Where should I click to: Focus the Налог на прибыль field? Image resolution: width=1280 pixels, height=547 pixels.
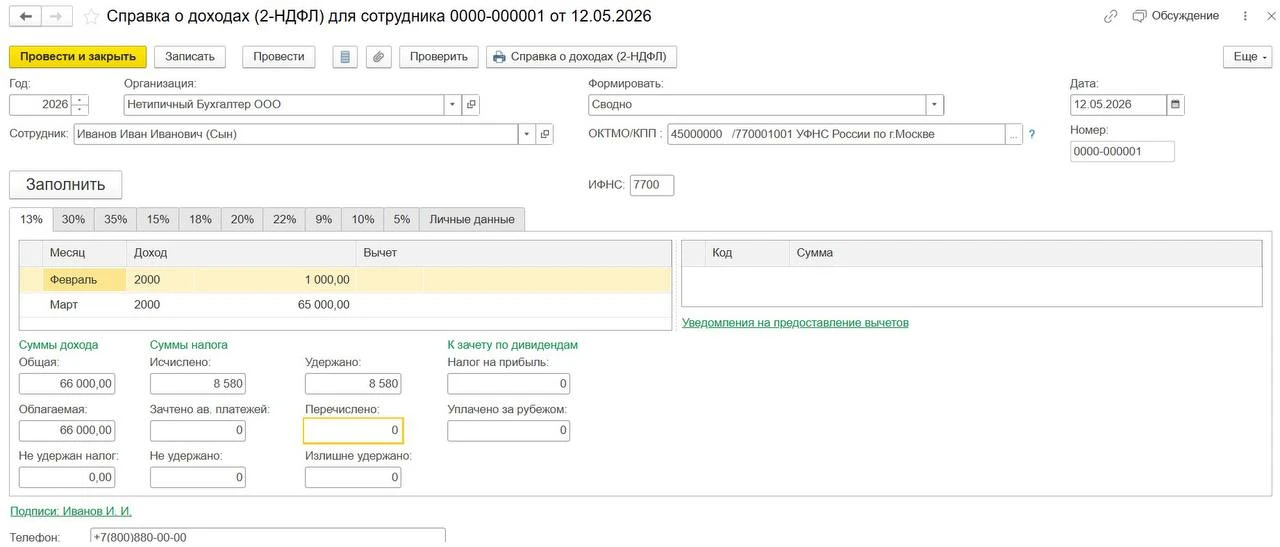tap(509, 383)
